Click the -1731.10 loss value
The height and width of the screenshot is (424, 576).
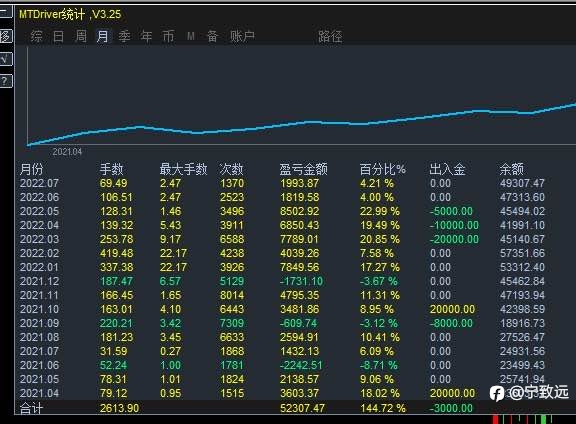click(301, 281)
